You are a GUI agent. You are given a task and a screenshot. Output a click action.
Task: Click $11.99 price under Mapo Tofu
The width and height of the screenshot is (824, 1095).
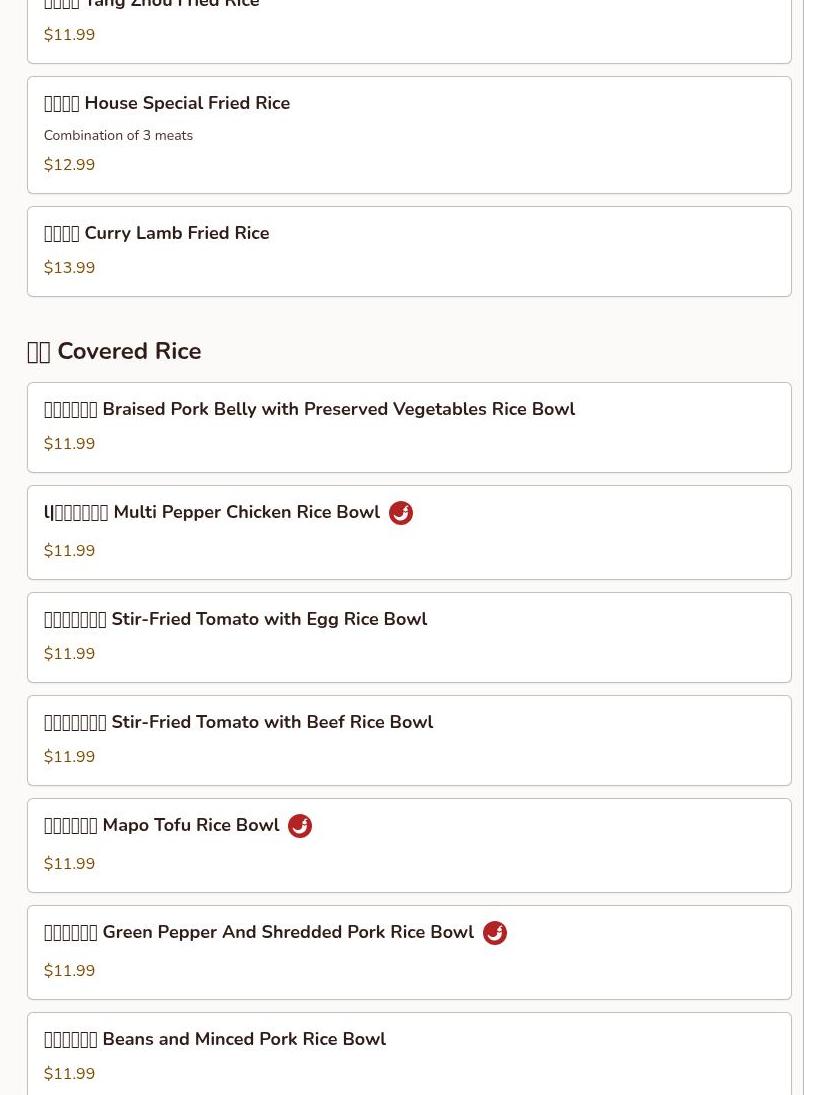pos(69,864)
